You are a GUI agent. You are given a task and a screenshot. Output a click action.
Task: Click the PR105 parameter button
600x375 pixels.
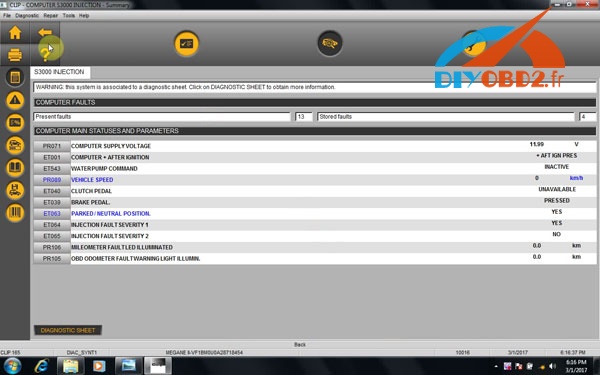[52, 259]
